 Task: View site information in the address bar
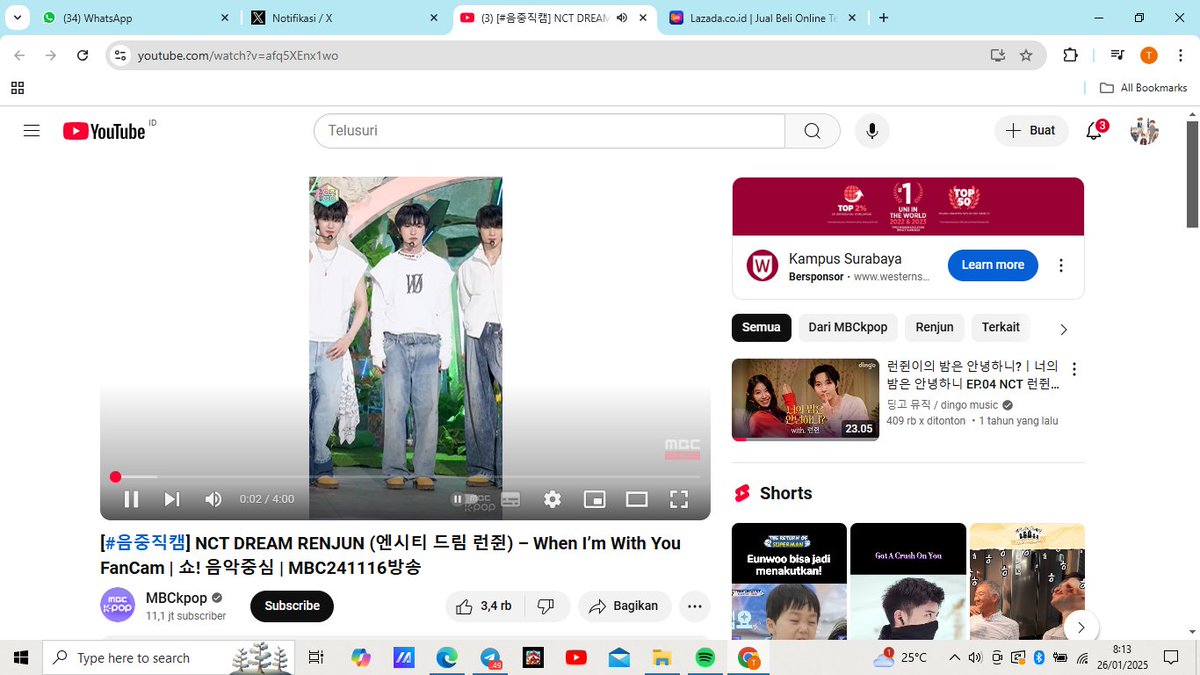tap(120, 55)
